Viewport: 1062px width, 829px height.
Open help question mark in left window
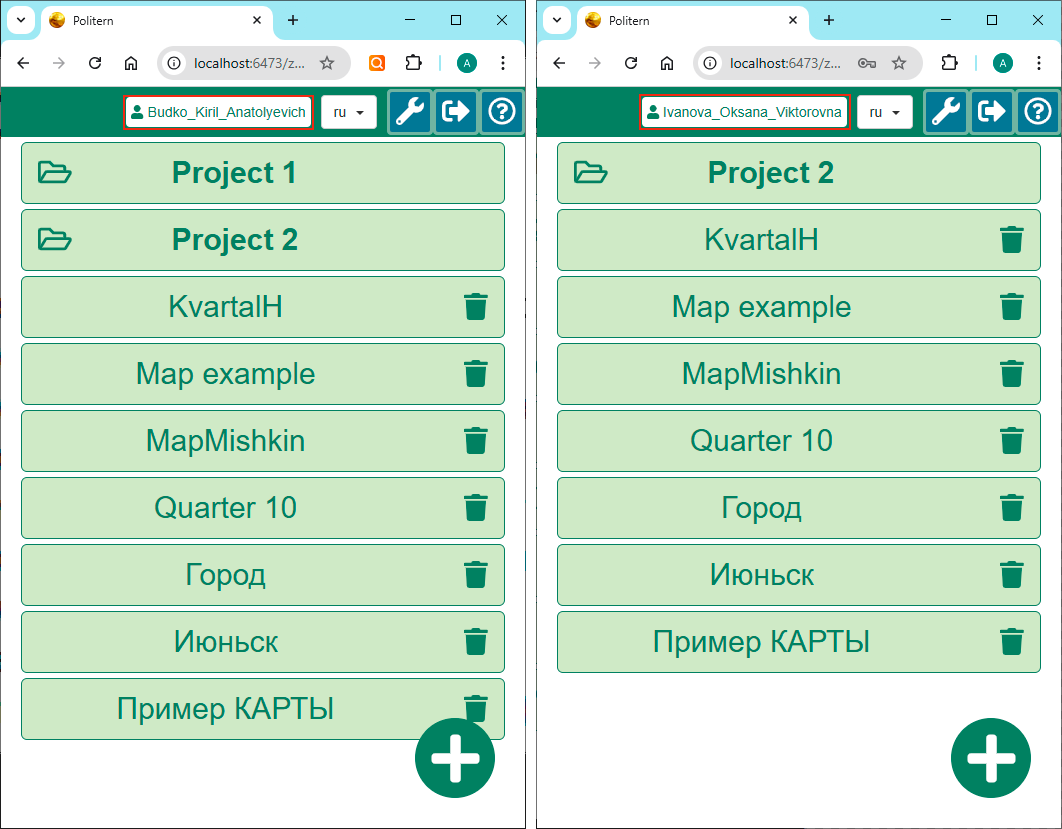[502, 112]
